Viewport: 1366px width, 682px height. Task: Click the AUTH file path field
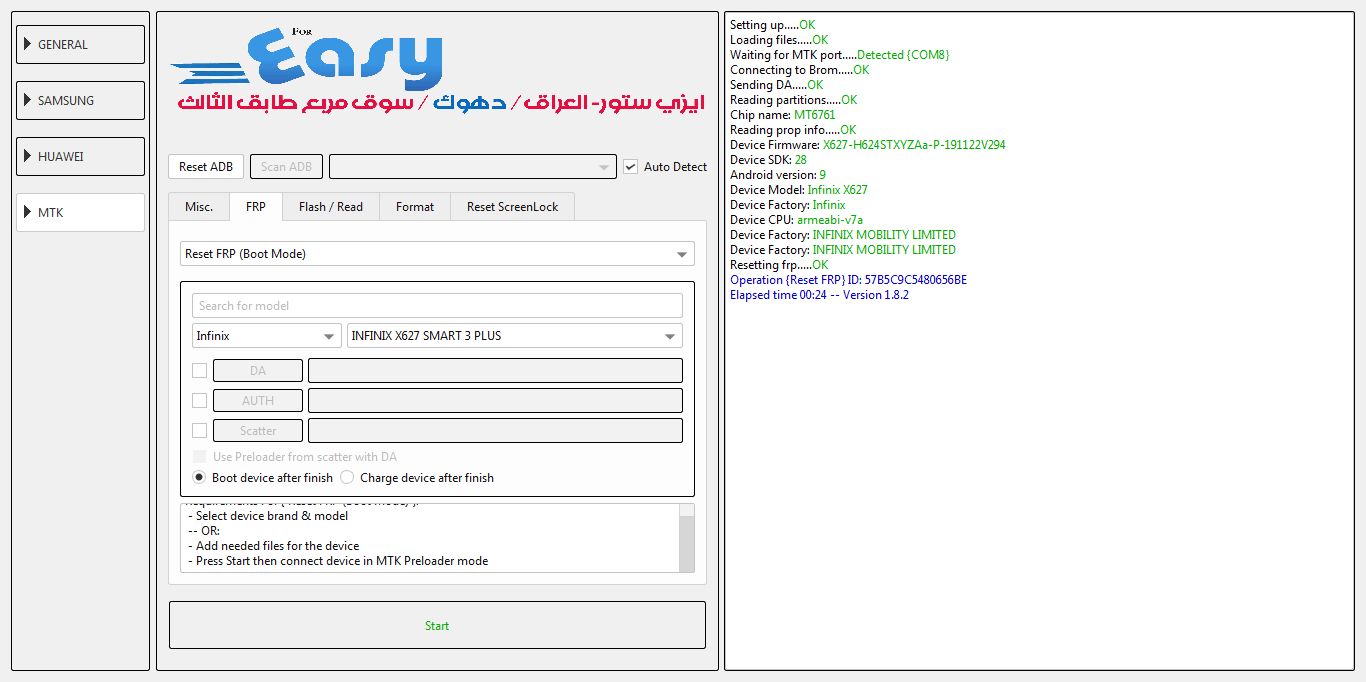click(495, 401)
